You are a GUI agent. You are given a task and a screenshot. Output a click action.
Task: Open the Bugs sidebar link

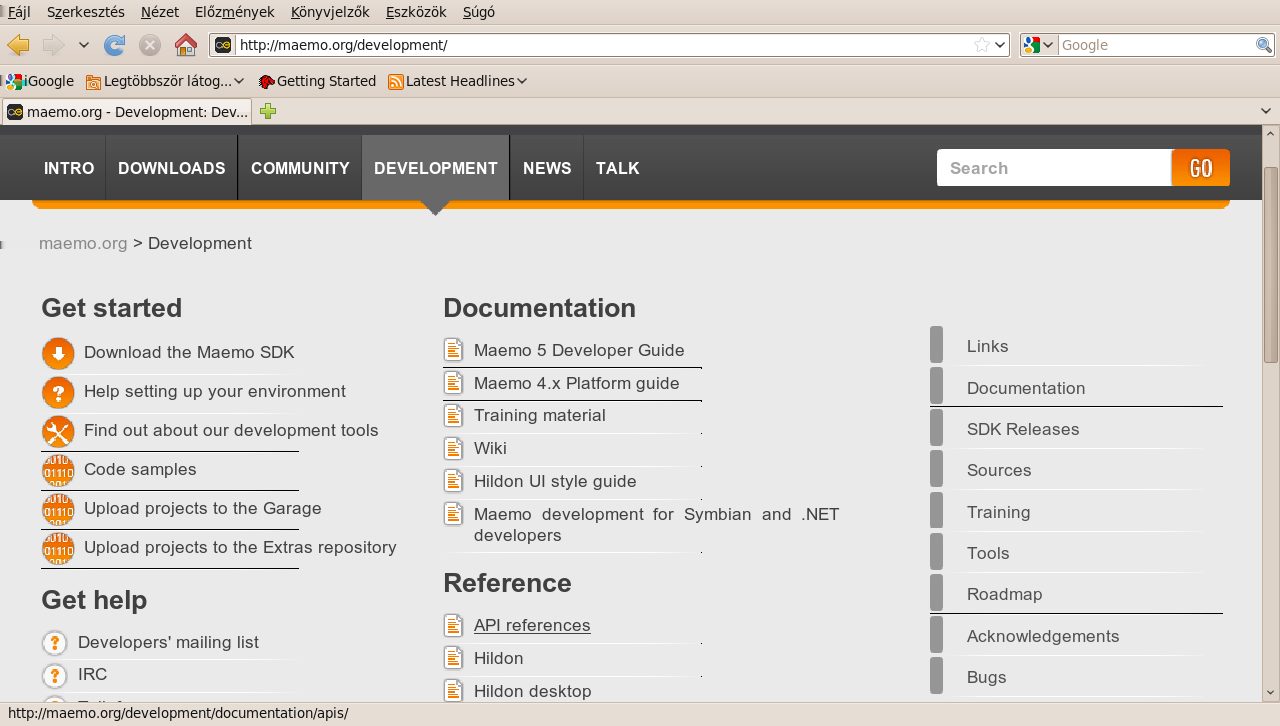[987, 677]
